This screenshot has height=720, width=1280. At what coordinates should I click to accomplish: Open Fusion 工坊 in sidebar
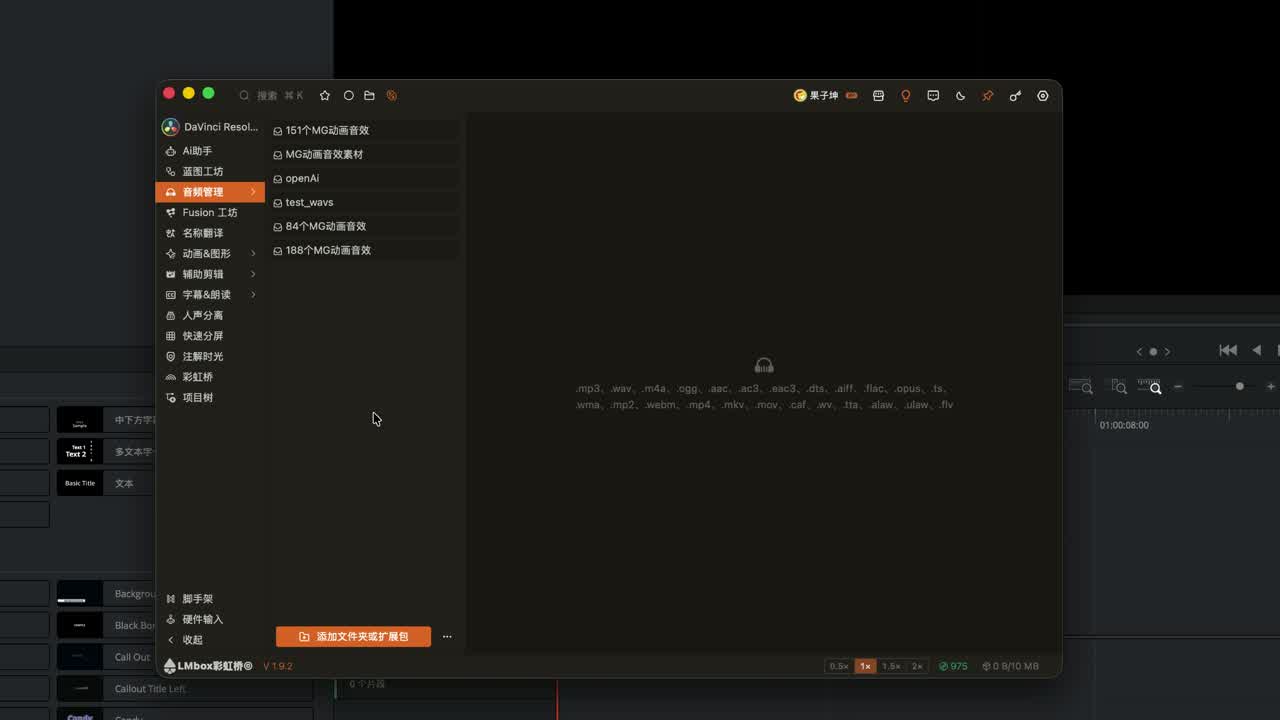(209, 213)
